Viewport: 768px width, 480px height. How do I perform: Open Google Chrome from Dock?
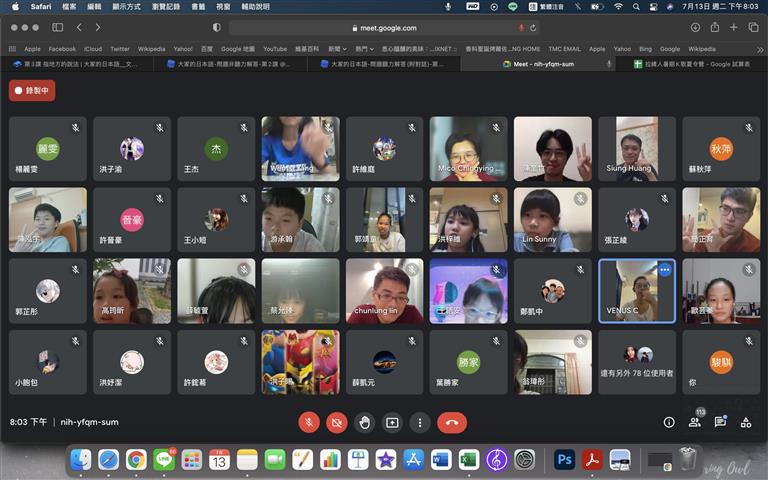coord(136,460)
